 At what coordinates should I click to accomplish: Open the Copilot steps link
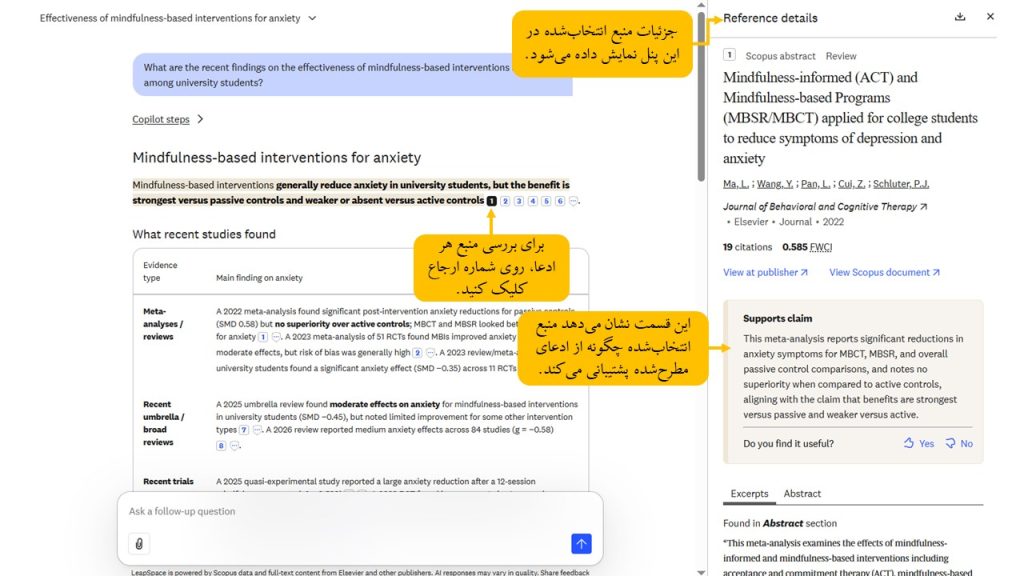(161, 119)
